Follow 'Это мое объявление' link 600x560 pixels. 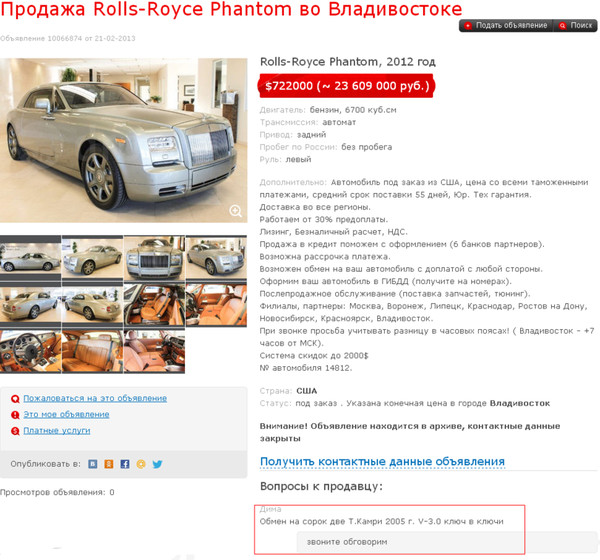[66, 414]
